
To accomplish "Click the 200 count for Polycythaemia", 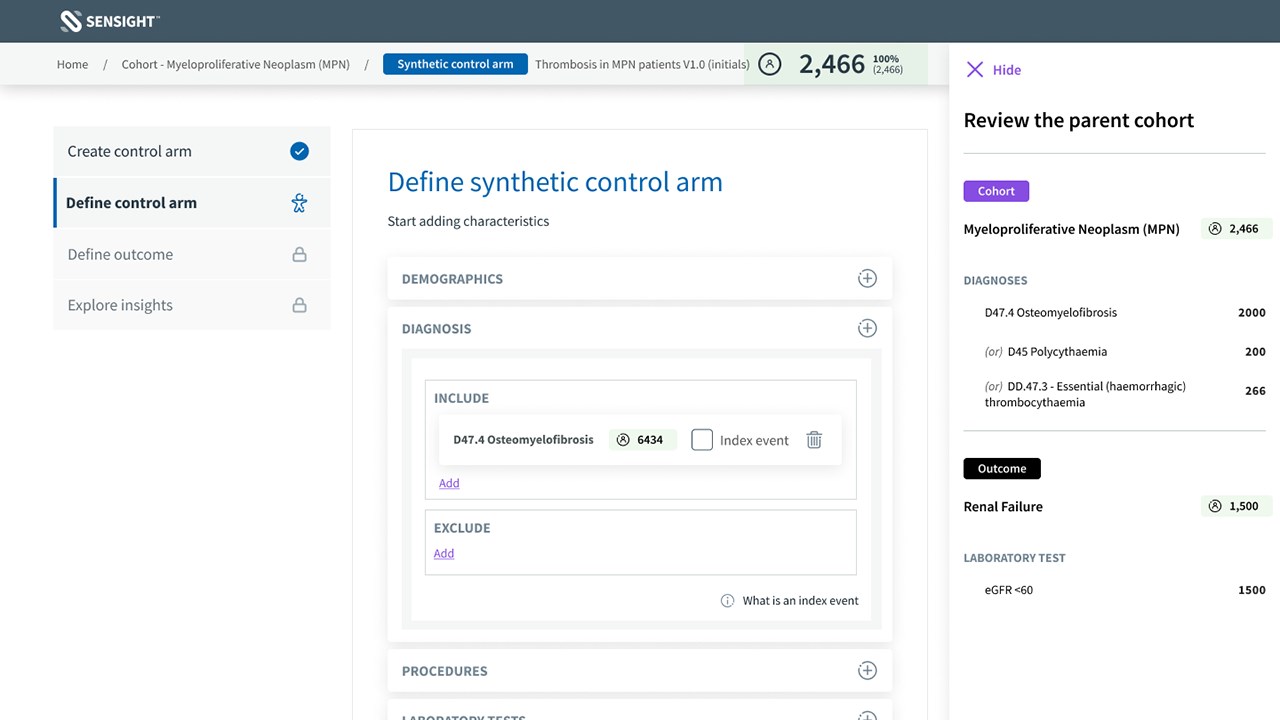I will click(x=1255, y=352).
